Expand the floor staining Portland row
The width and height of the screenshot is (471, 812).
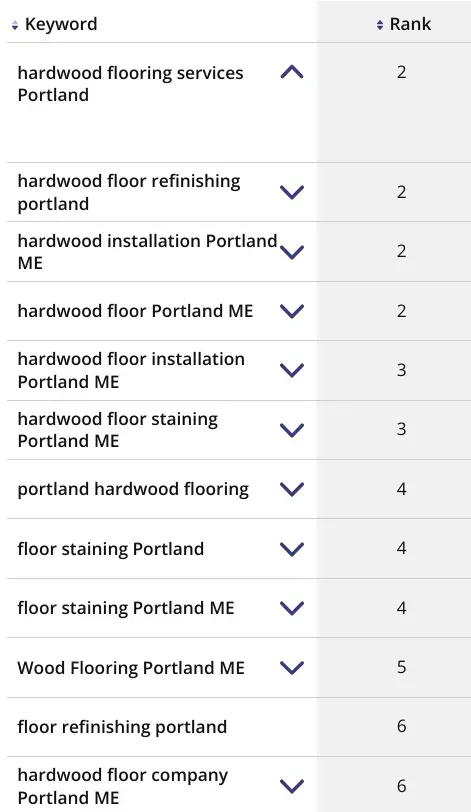[x=292, y=549]
